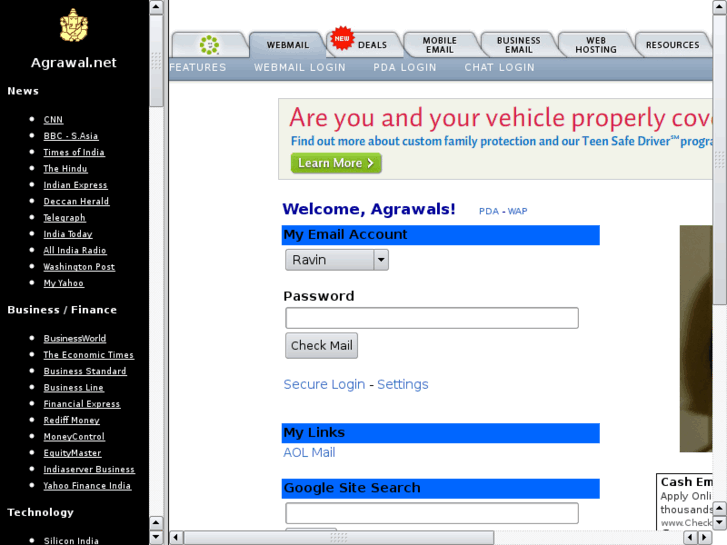Open the All India Radio link
The height and width of the screenshot is (545, 727).
(75, 250)
